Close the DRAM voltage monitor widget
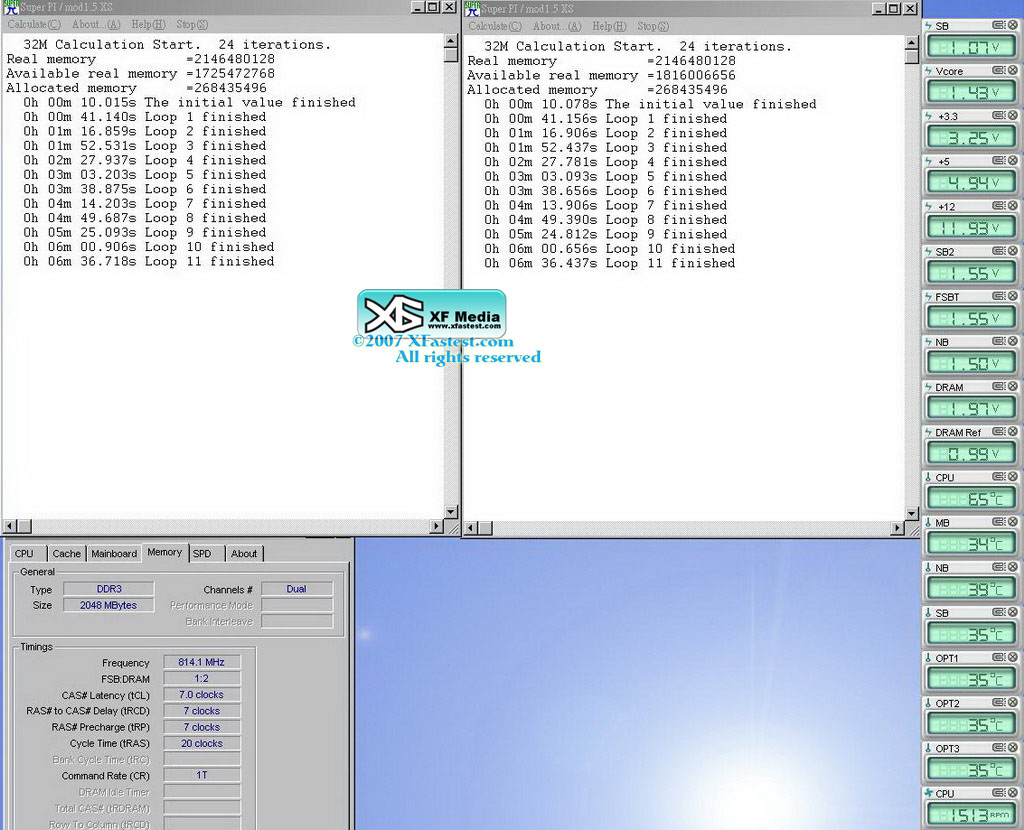The image size is (1024, 830). 1012,387
